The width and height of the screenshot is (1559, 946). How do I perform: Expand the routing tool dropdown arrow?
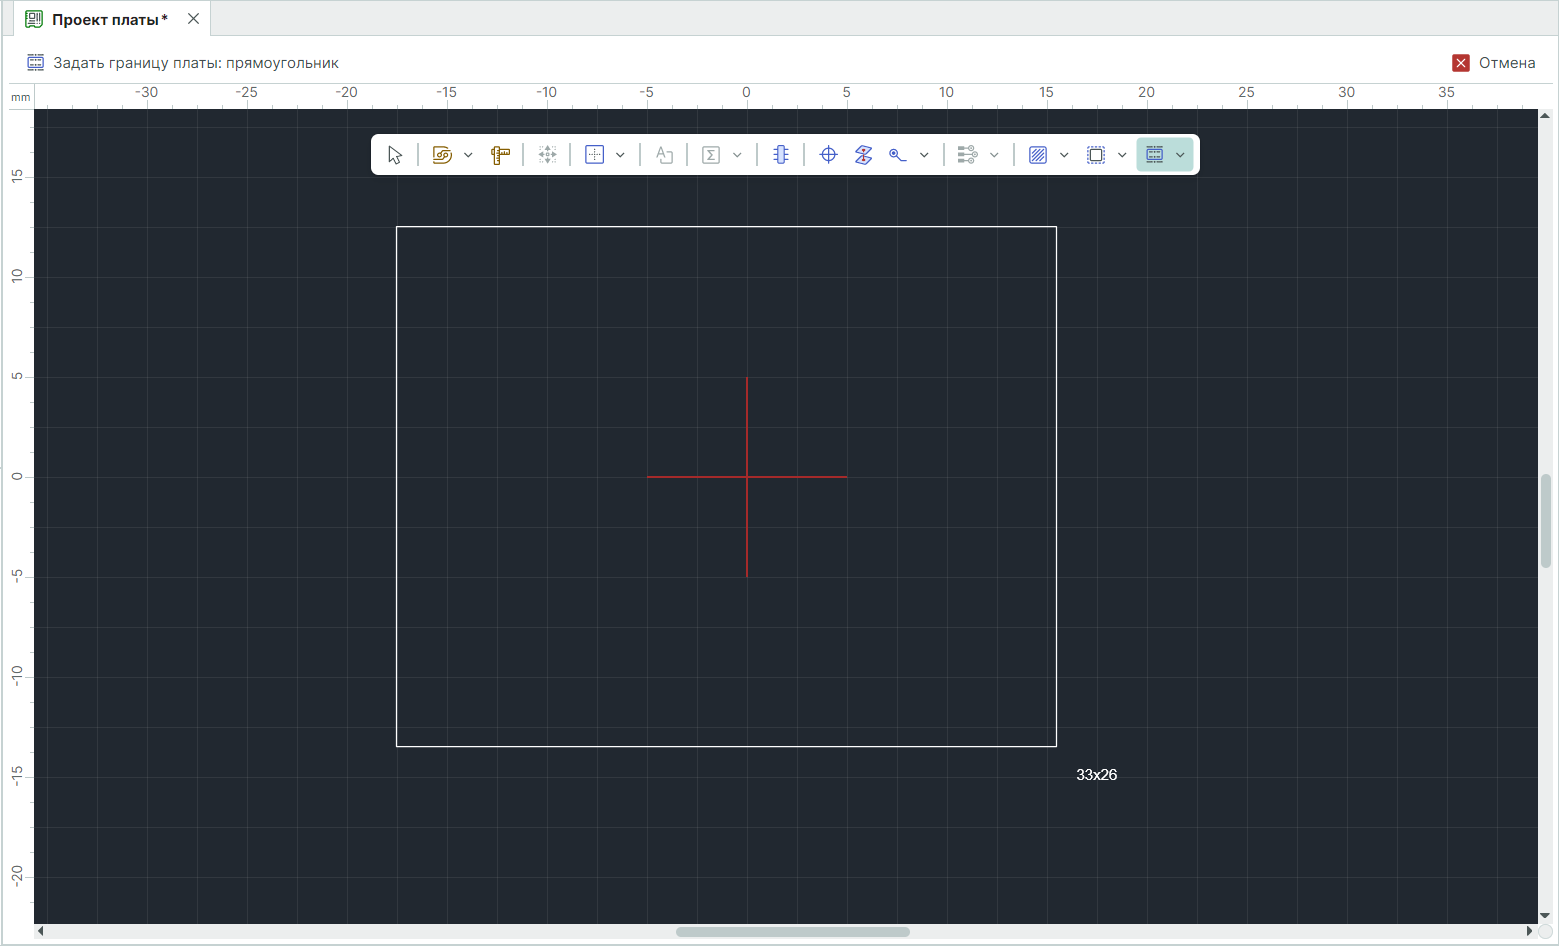click(x=468, y=155)
